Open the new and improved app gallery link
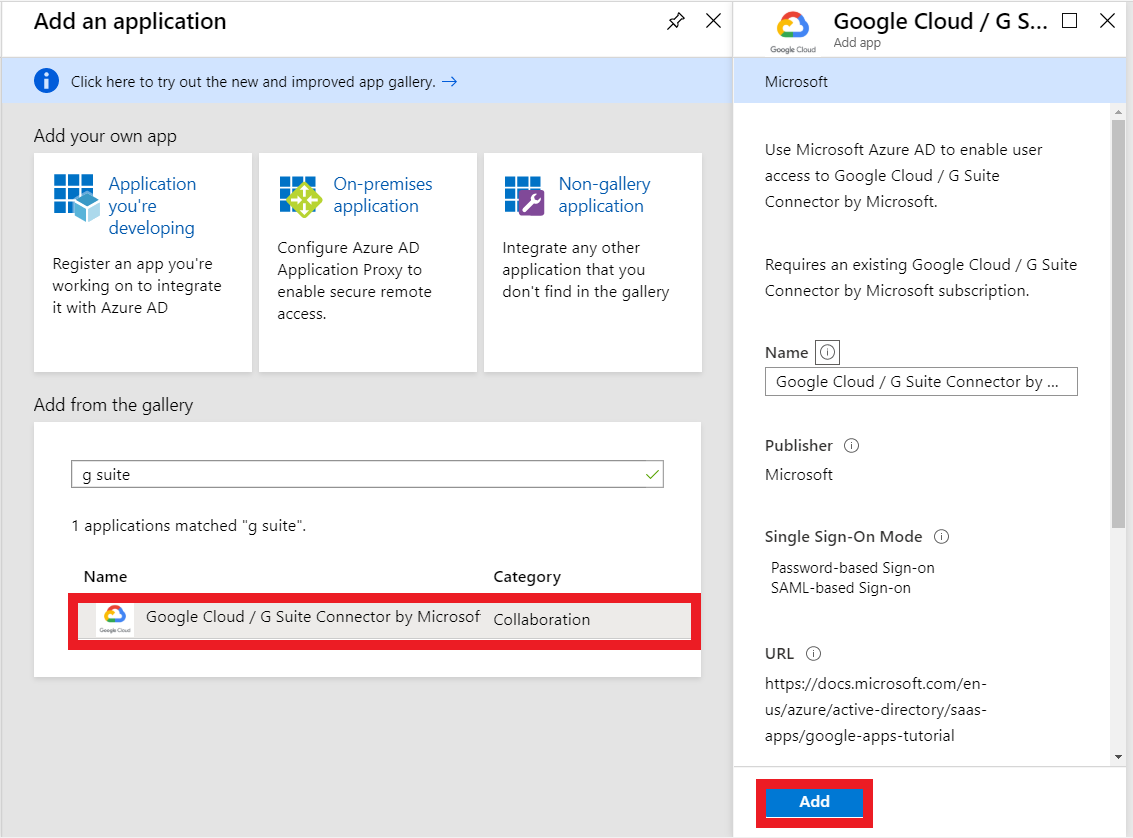1133x838 pixels. [250, 81]
